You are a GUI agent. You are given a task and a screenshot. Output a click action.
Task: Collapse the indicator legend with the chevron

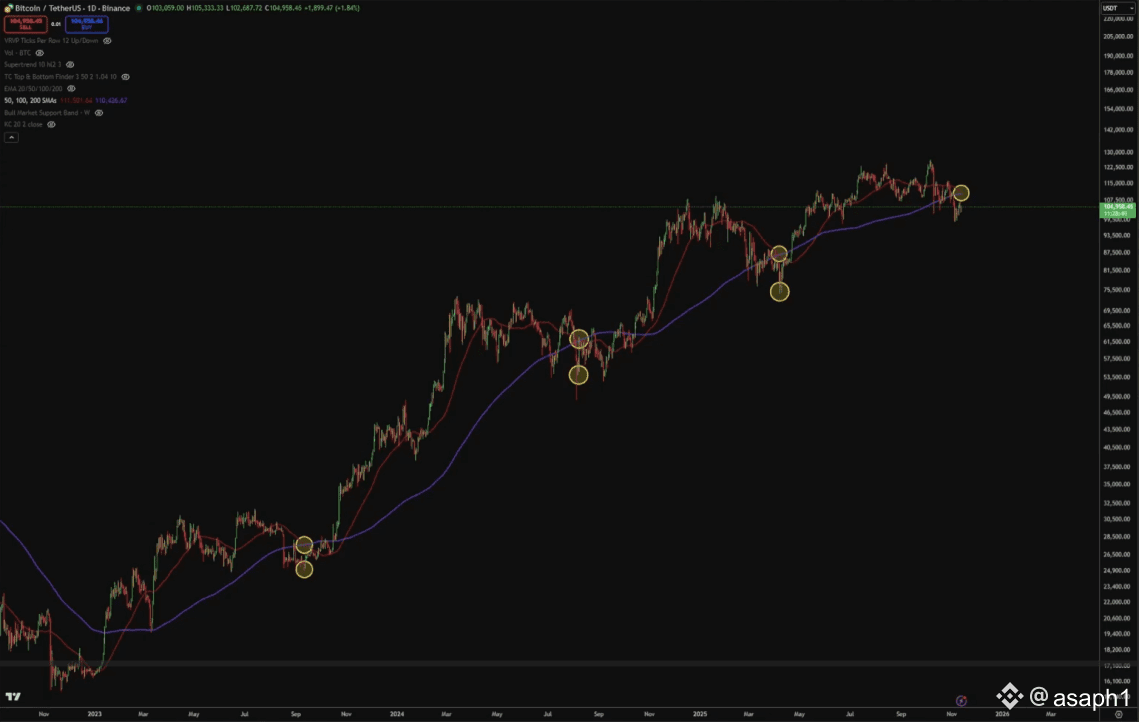(11, 137)
